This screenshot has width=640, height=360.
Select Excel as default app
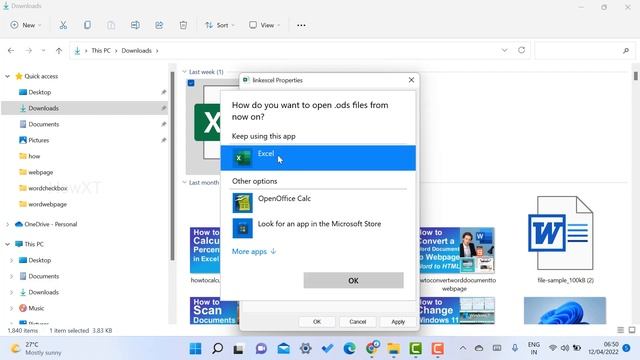click(318, 158)
